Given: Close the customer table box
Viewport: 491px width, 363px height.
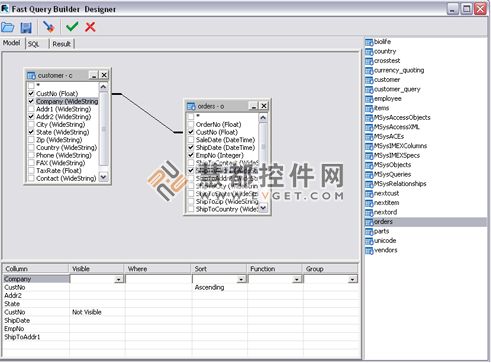Looking at the screenshot, I should click(104, 75).
